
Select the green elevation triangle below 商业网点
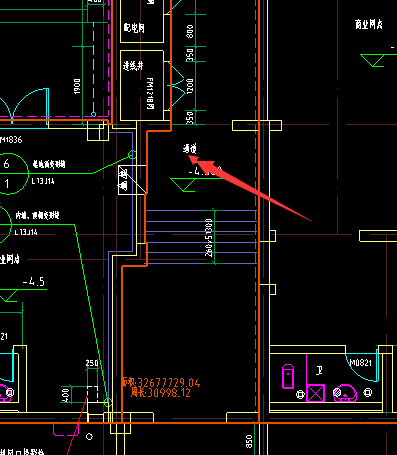tap(373, 60)
